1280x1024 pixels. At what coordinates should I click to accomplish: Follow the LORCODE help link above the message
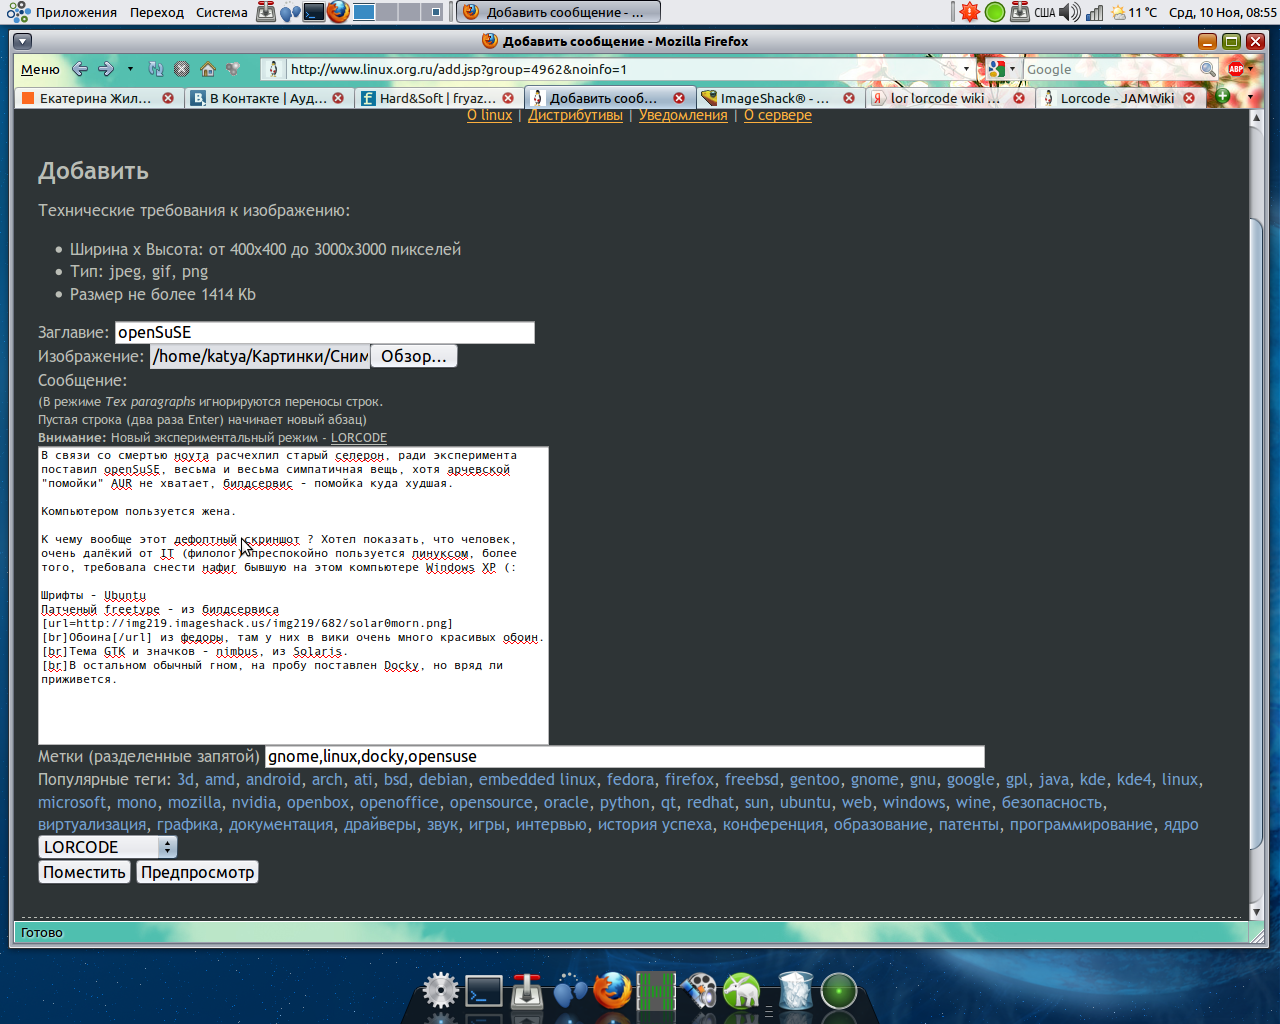point(359,438)
